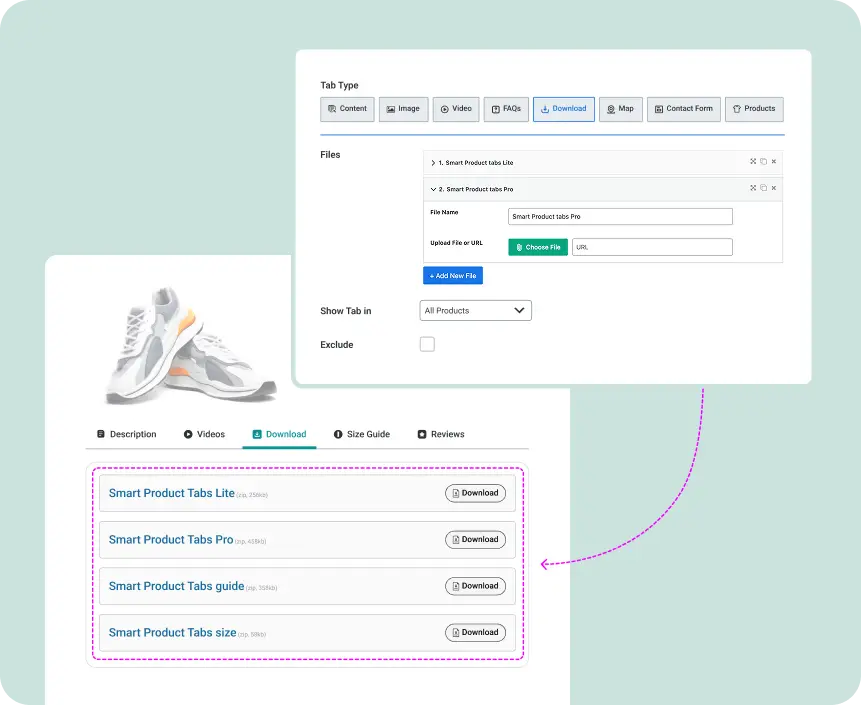Delete the Smart Product tabs Pro file
The width and height of the screenshot is (861, 705).
pyautogui.click(x=773, y=188)
